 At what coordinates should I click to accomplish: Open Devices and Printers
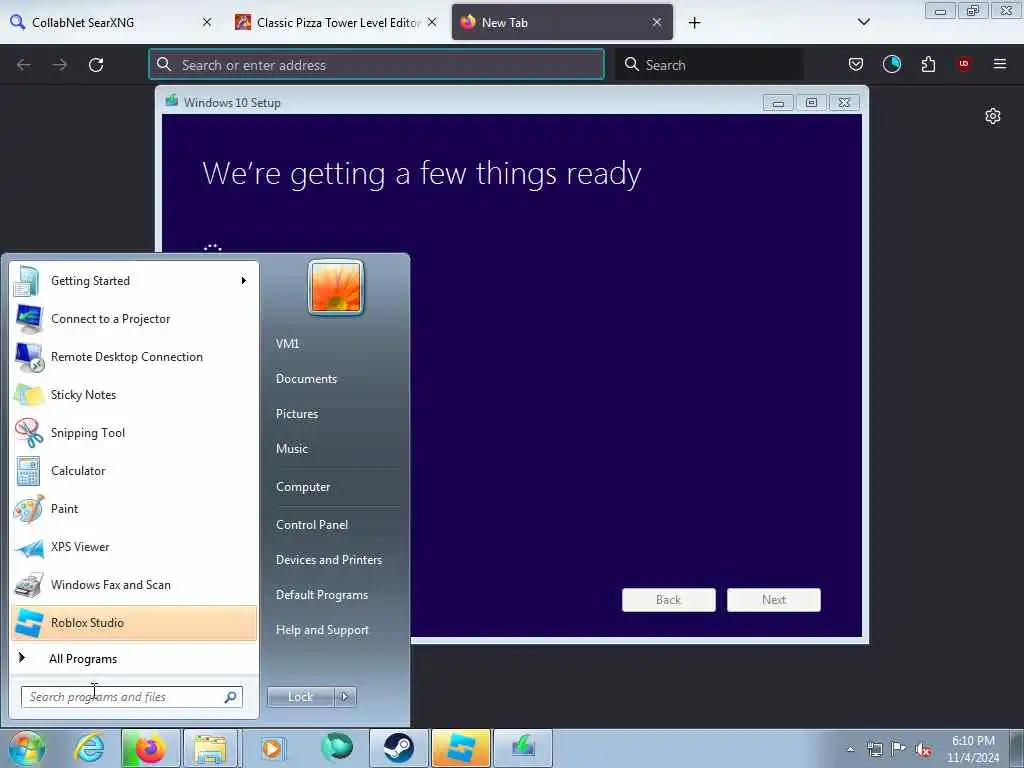coord(328,560)
